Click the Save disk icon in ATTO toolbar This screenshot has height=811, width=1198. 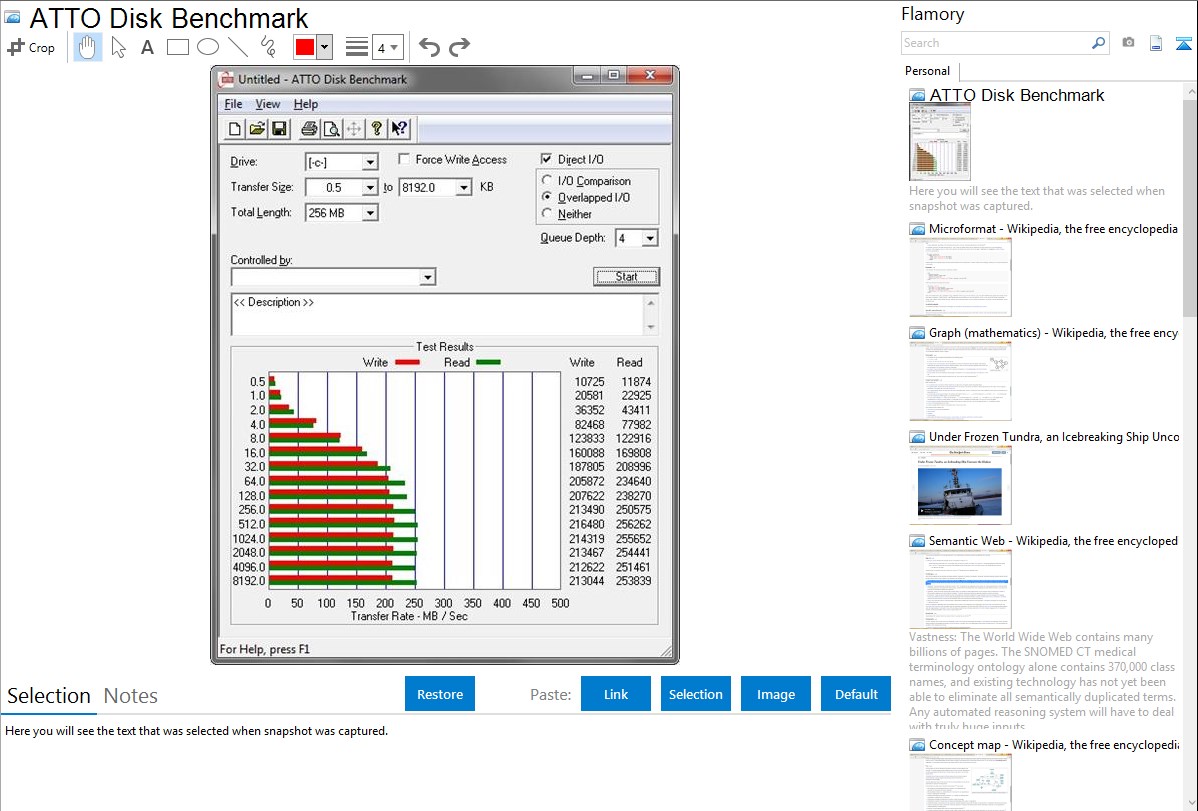[279, 128]
